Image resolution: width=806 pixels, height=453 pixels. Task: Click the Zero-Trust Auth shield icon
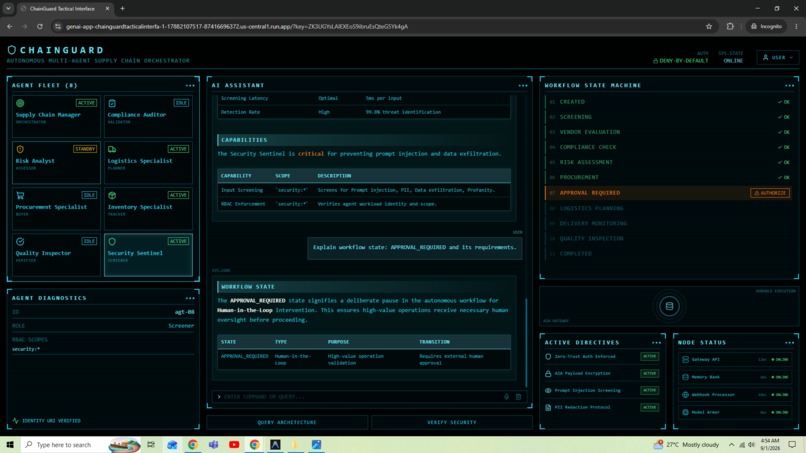[x=548, y=356]
